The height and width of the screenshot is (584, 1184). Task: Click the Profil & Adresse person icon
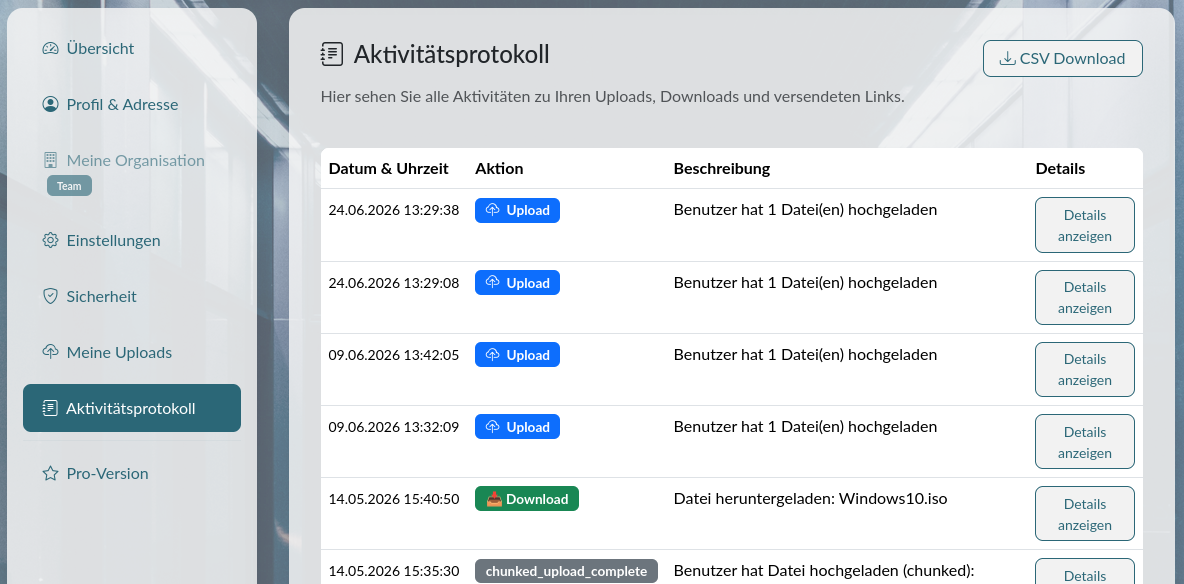pos(51,105)
